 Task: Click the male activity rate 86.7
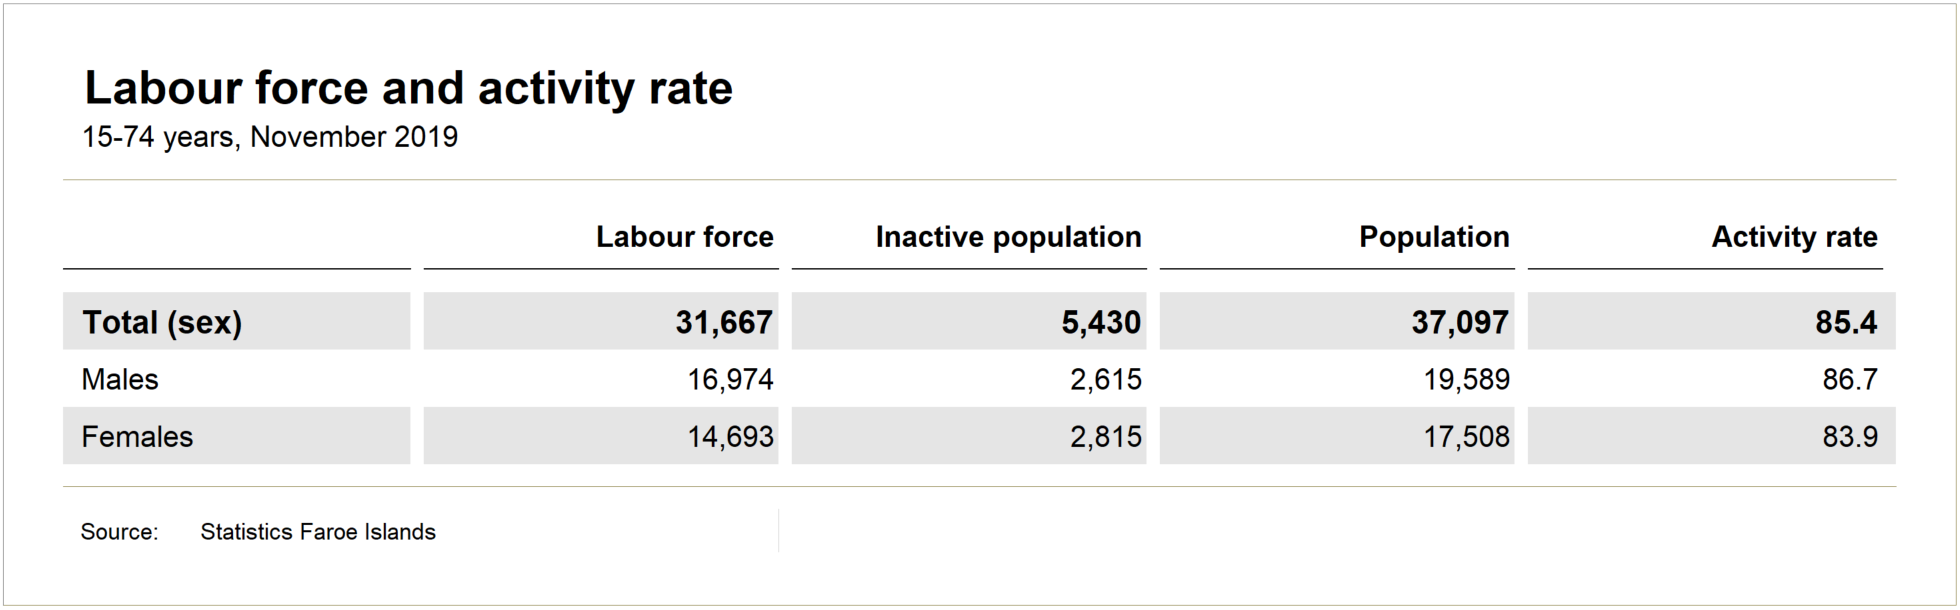pyautogui.click(x=1849, y=380)
